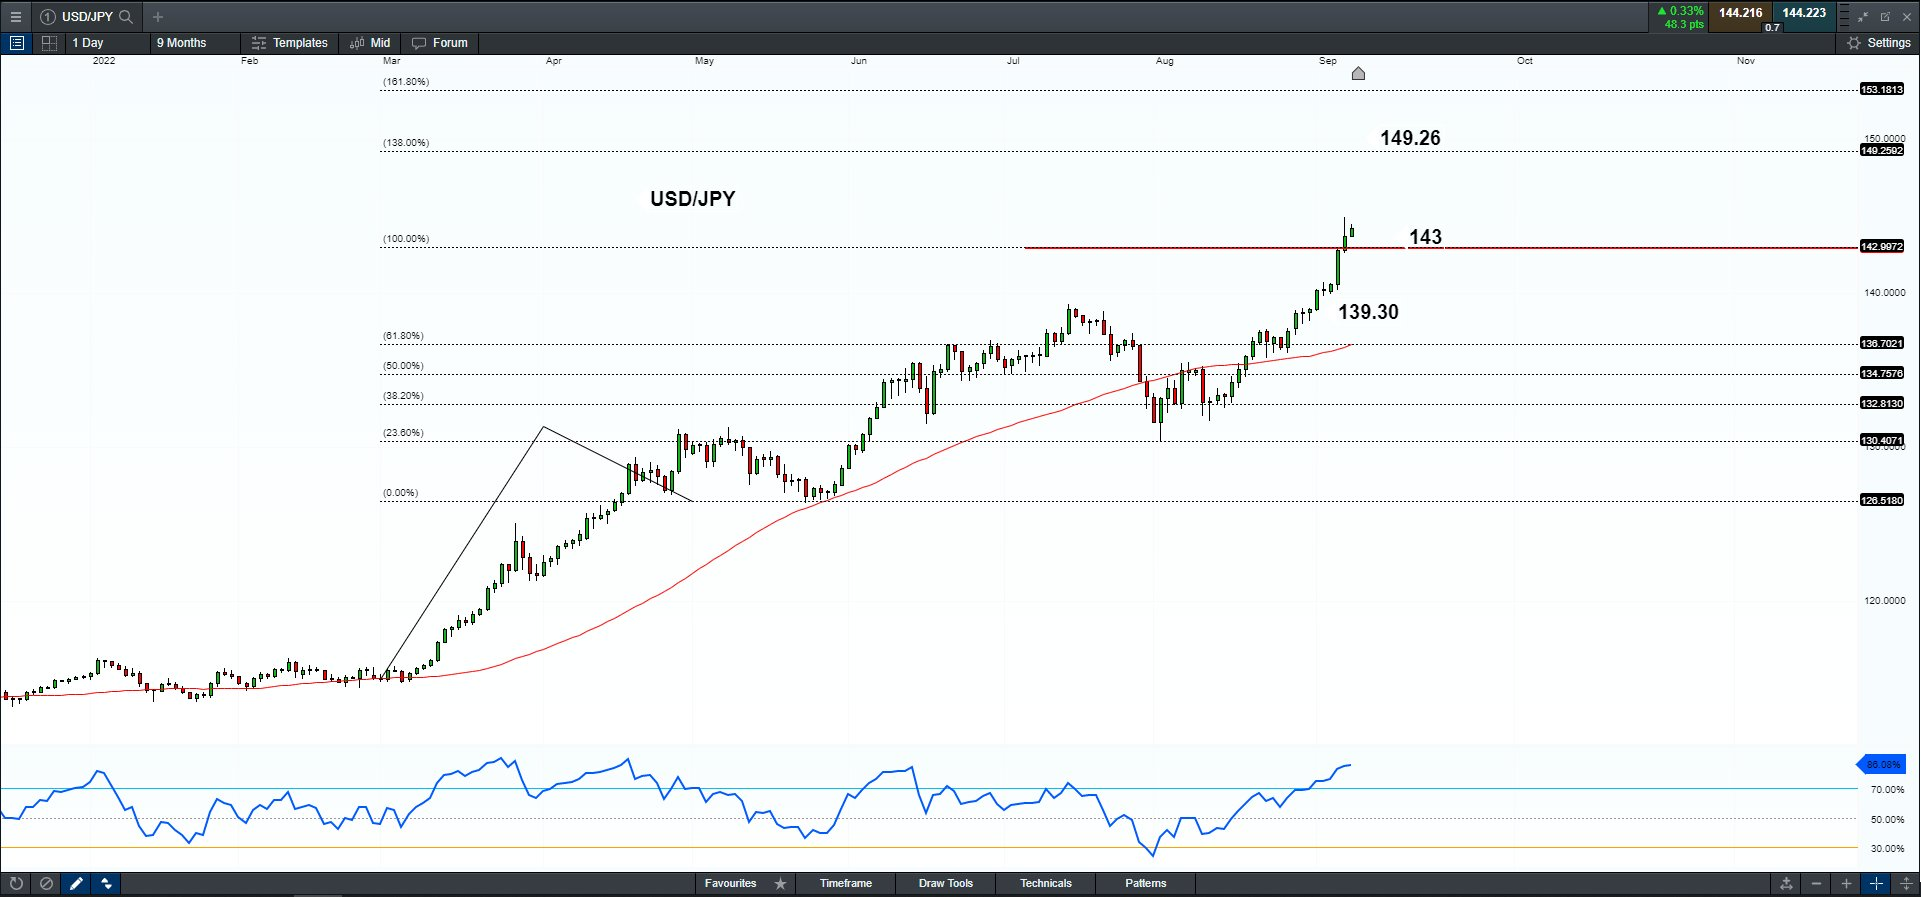Select the (100.00%) Fibonacci level label

pyautogui.click(x=406, y=239)
